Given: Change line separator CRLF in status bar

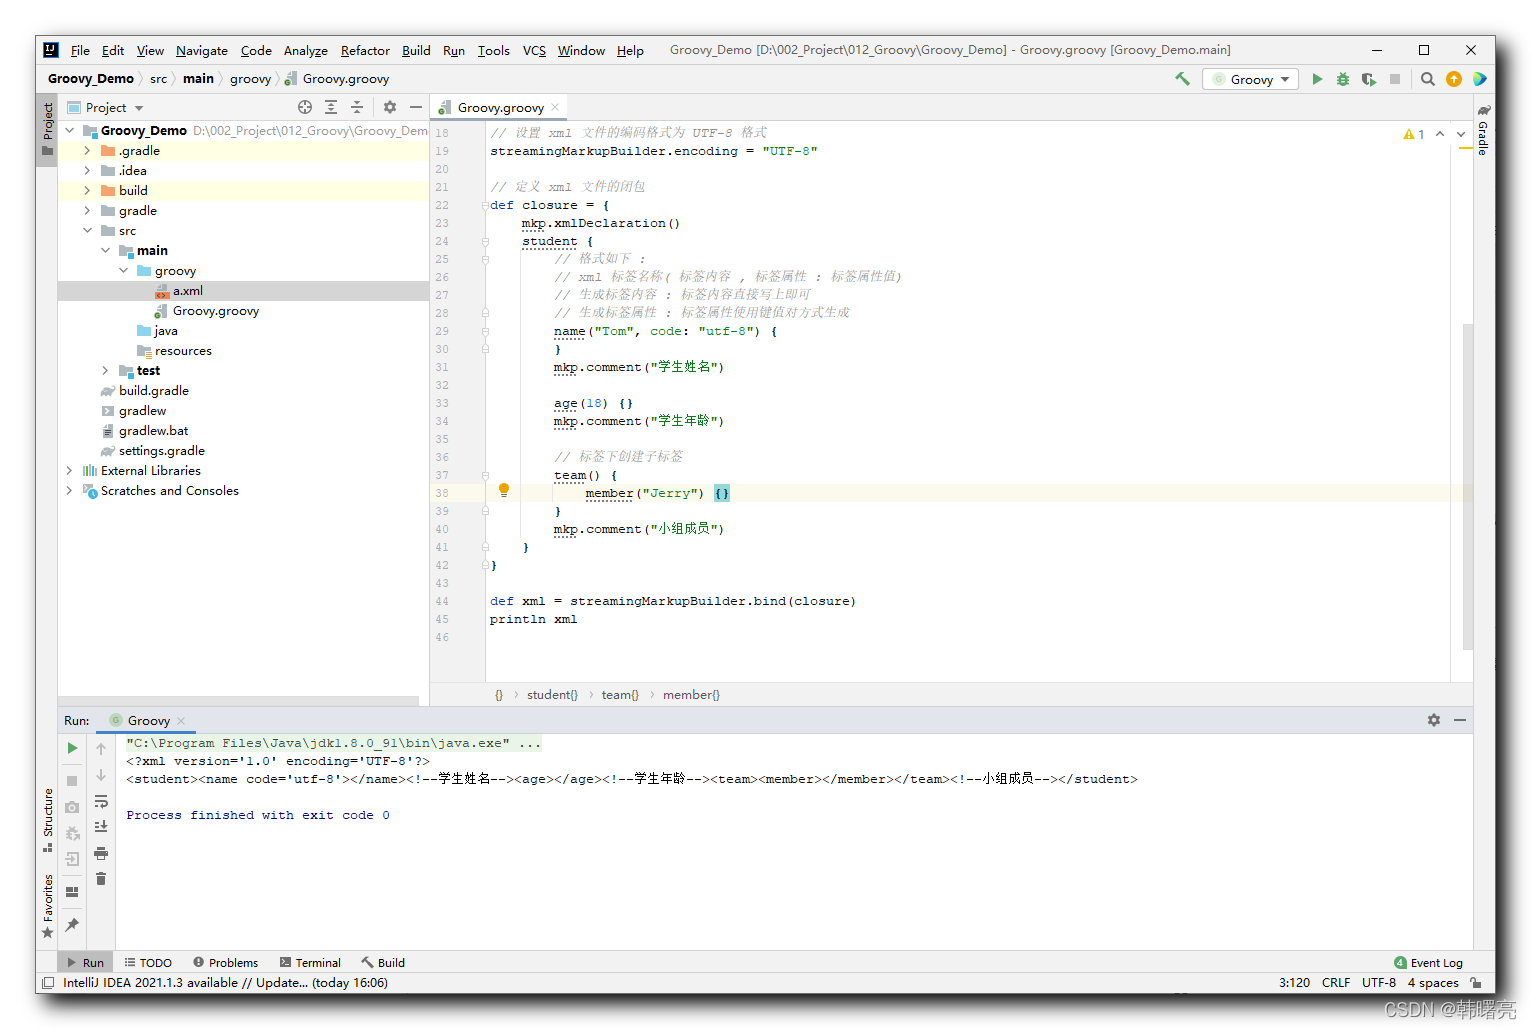Looking at the screenshot, I should point(1336,983).
